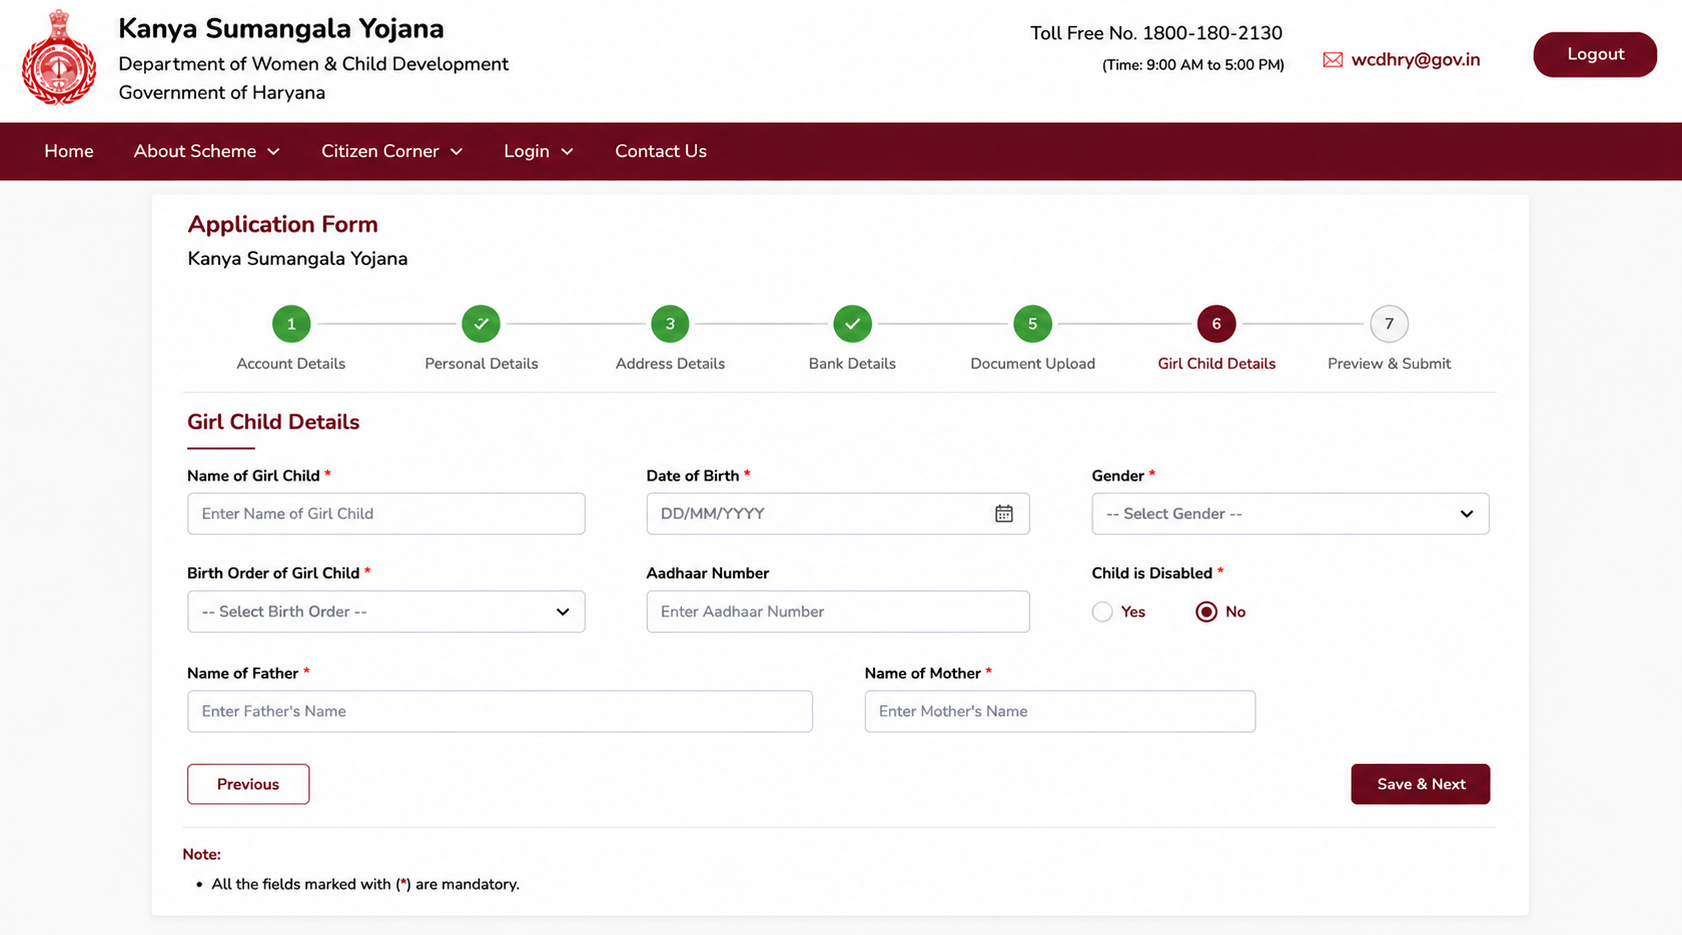Screen dimensions: 1682x935
Task: Click Save & Next button
Action: [1420, 784]
